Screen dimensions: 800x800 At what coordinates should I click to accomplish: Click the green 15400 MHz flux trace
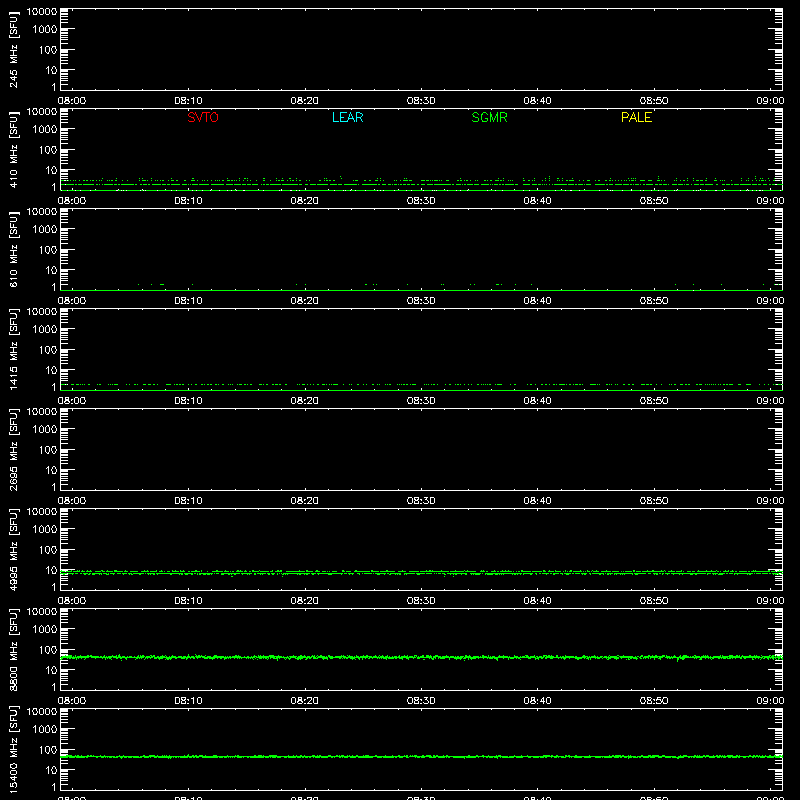pyautogui.click(x=421, y=757)
